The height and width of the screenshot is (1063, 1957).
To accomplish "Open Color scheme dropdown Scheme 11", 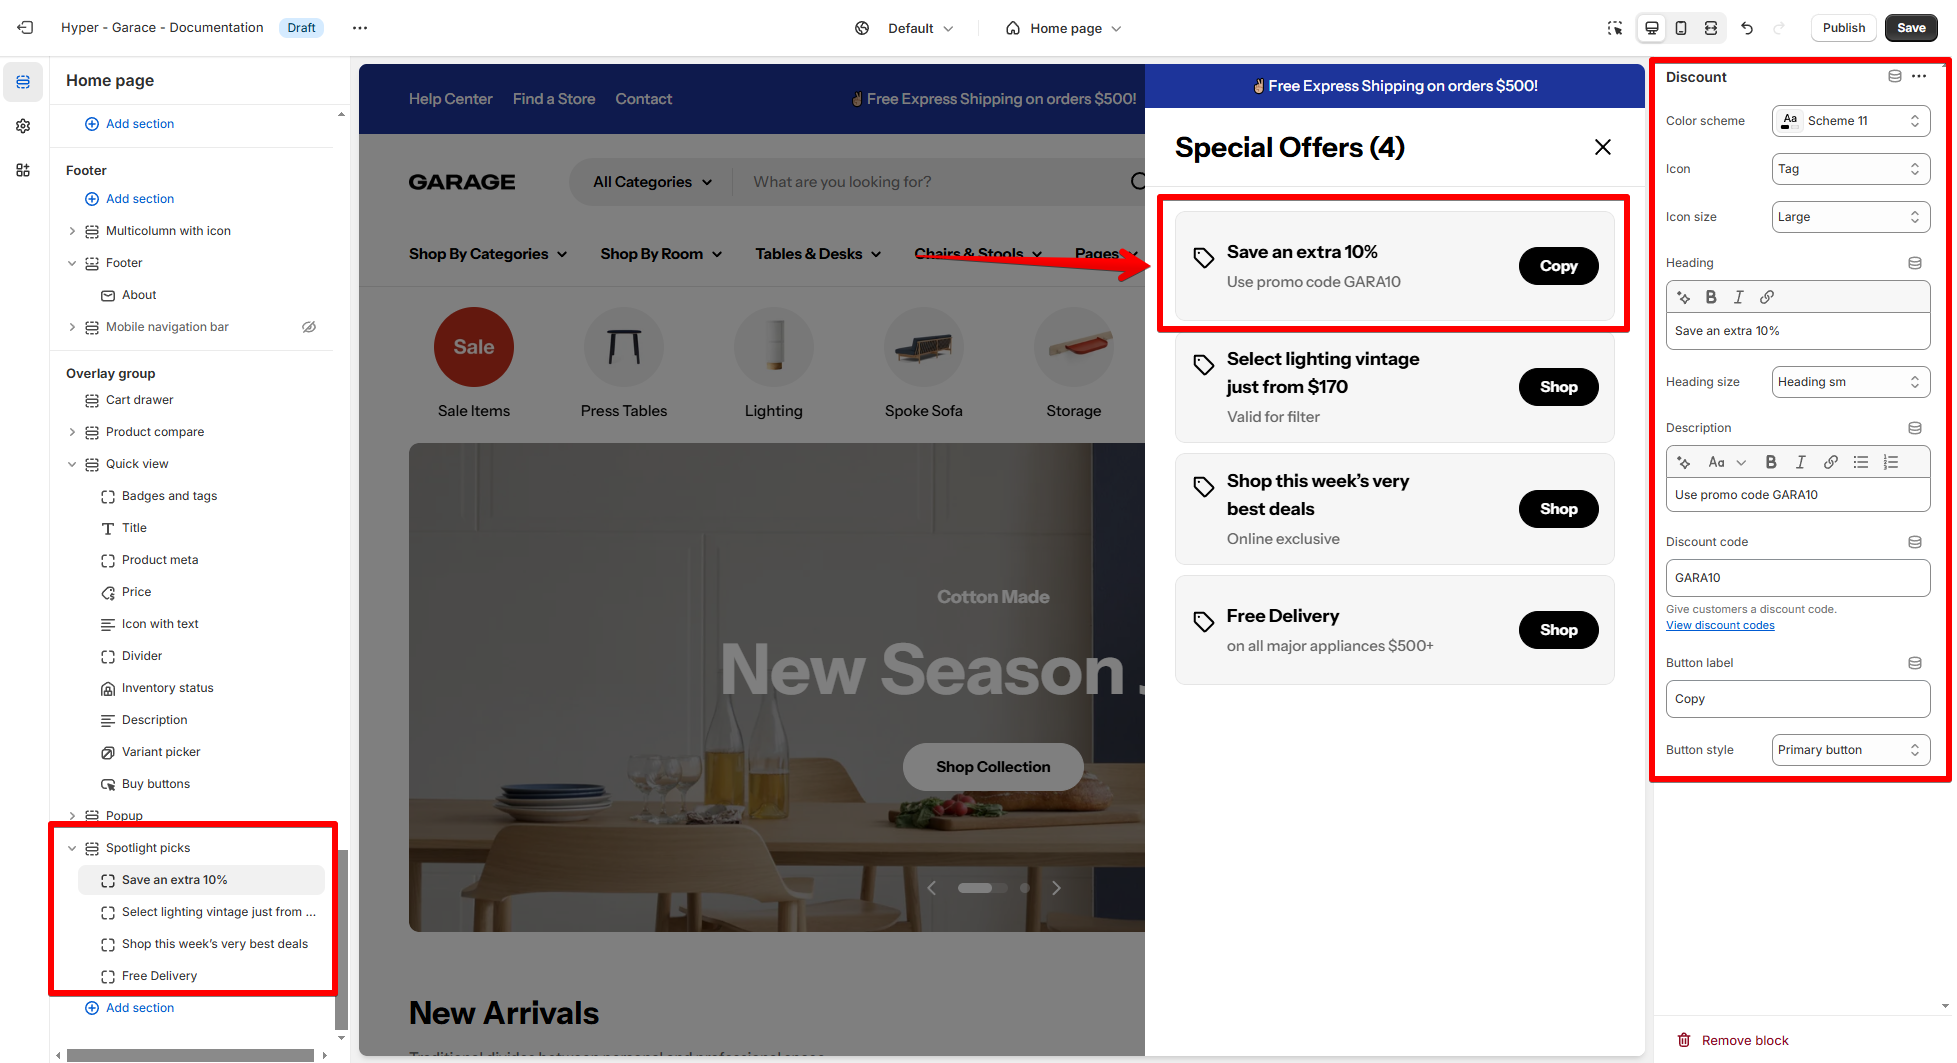I will pos(1851,121).
